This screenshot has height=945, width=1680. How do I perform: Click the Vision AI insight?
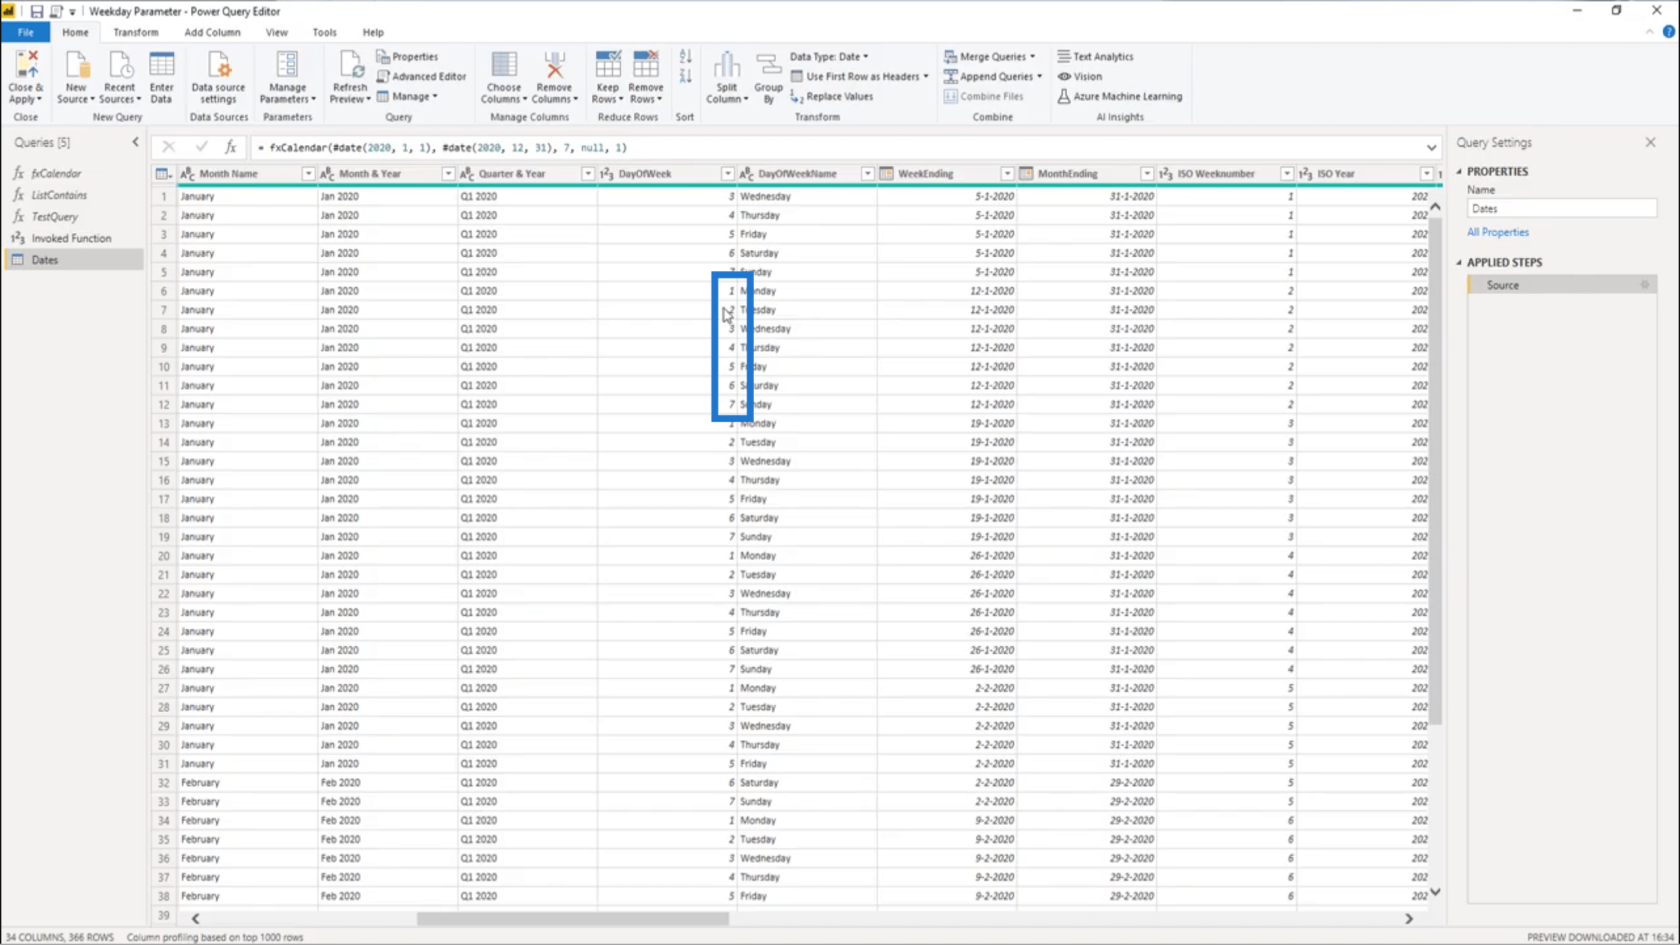1079,76
